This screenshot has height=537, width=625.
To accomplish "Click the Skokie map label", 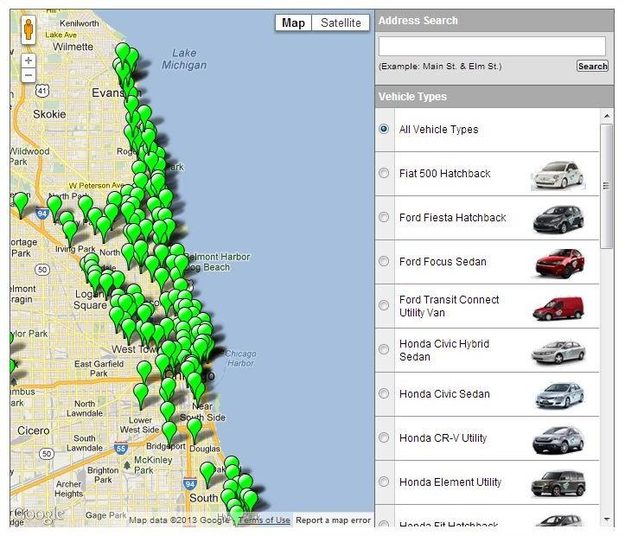I will pyautogui.click(x=49, y=114).
